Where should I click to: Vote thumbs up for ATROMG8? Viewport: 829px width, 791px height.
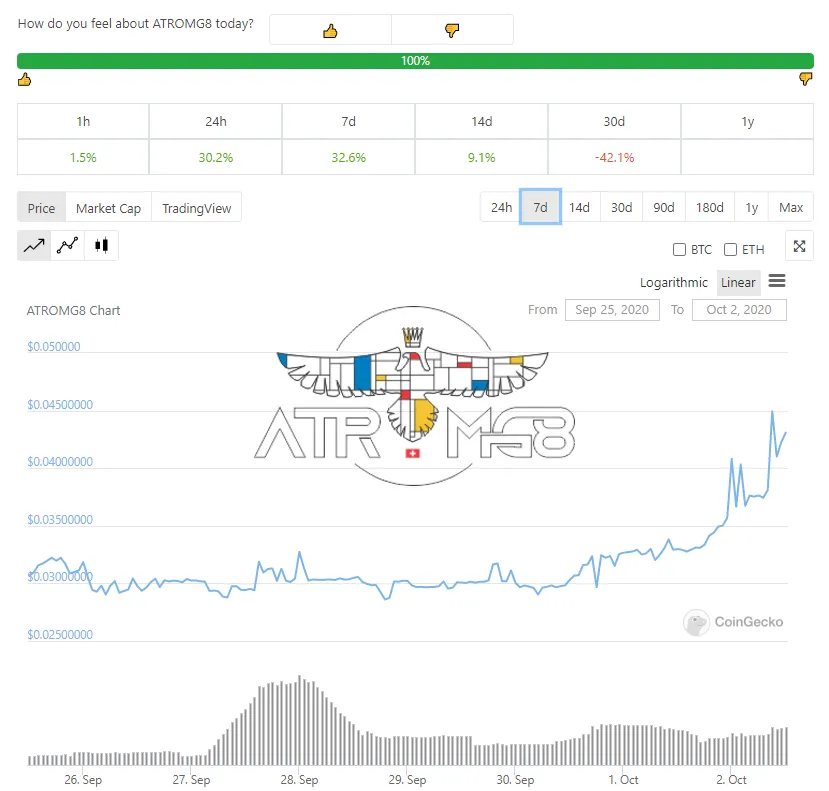point(330,30)
